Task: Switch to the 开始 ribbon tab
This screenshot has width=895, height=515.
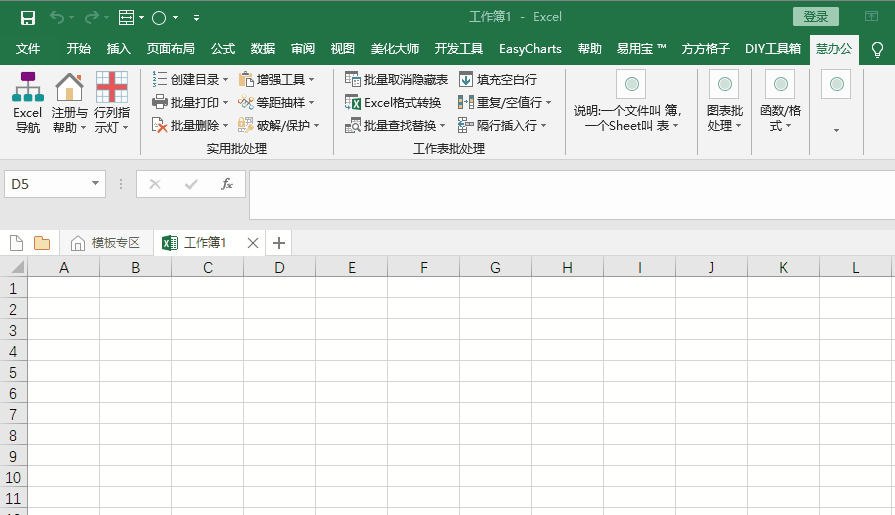Action: 78,49
